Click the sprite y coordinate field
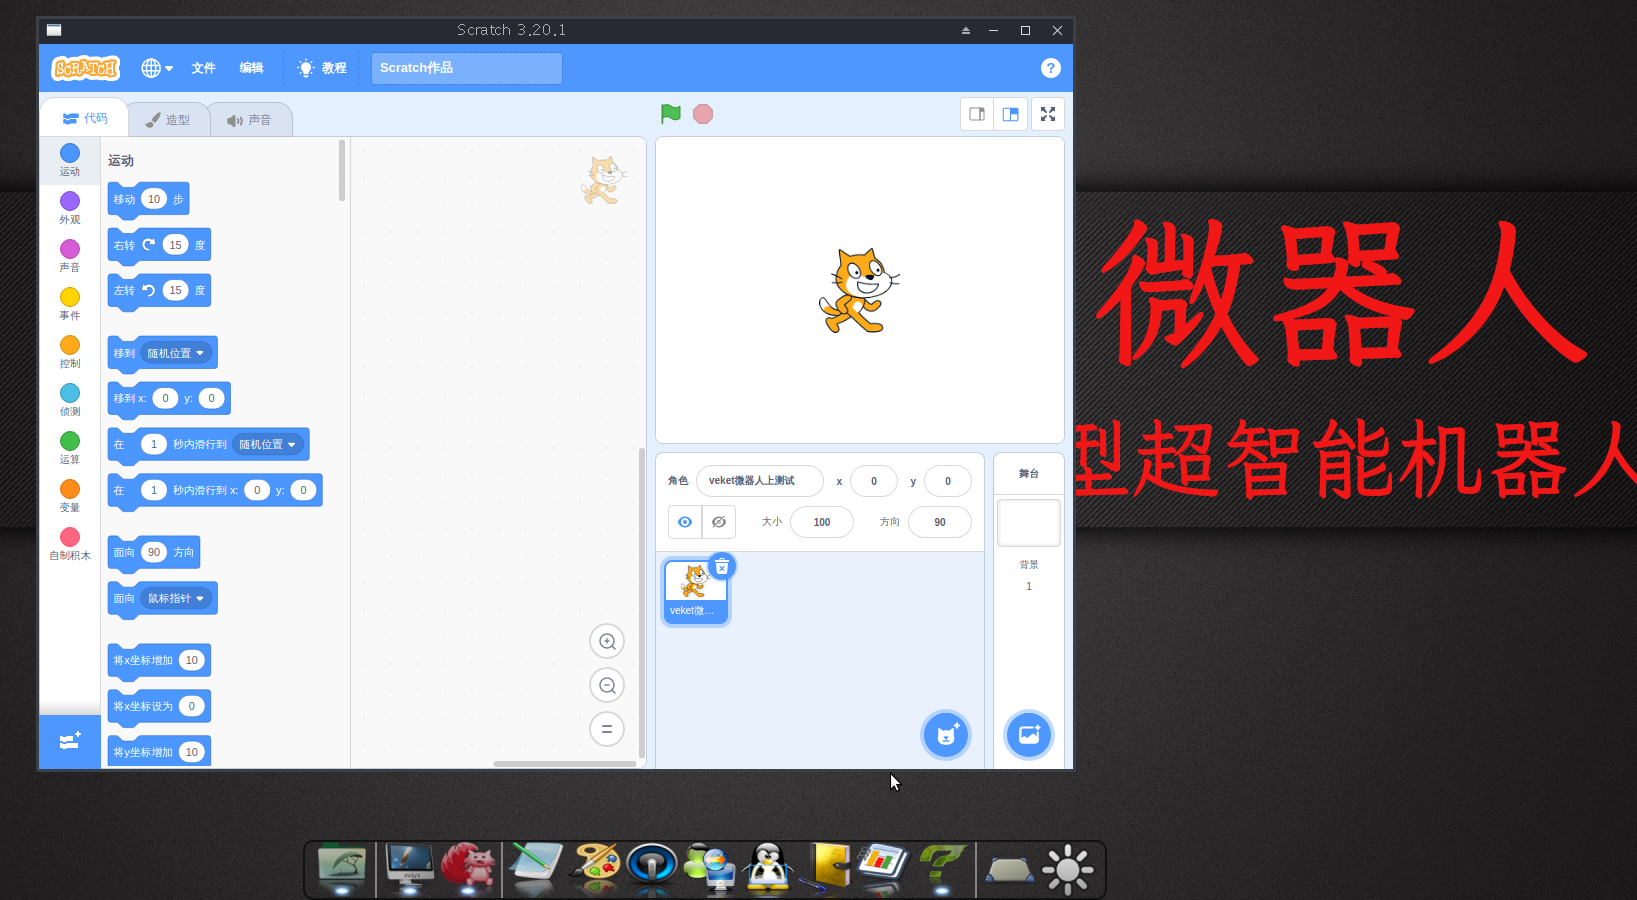 click(948, 481)
